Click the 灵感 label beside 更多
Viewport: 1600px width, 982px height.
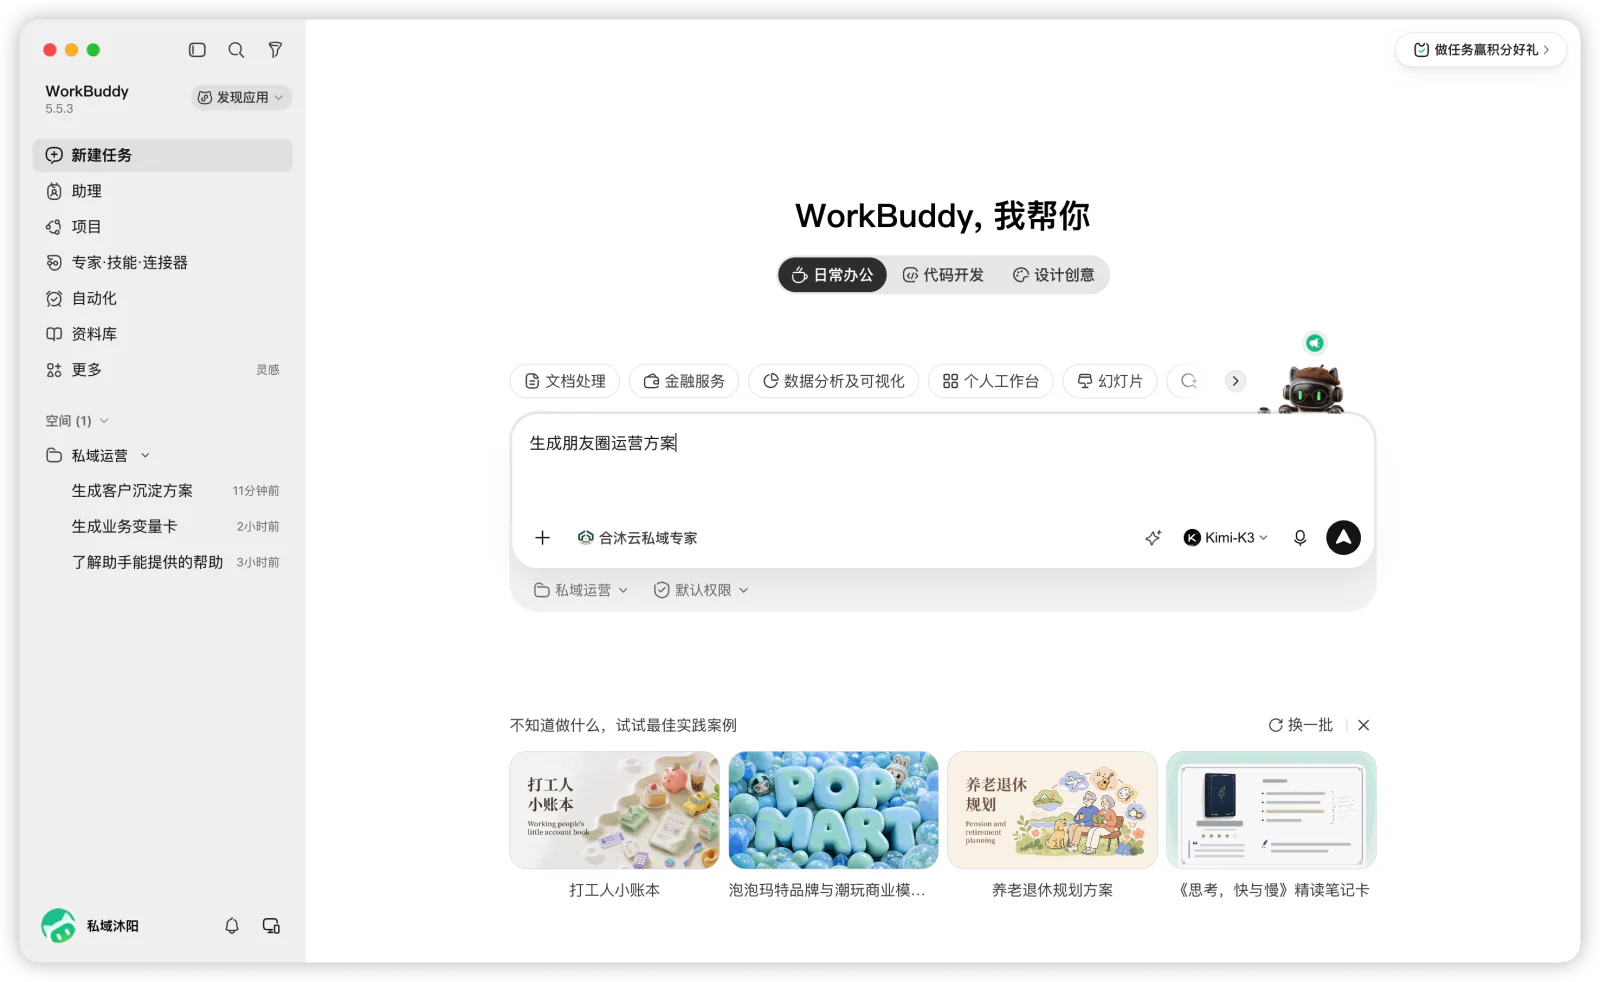pyautogui.click(x=268, y=370)
